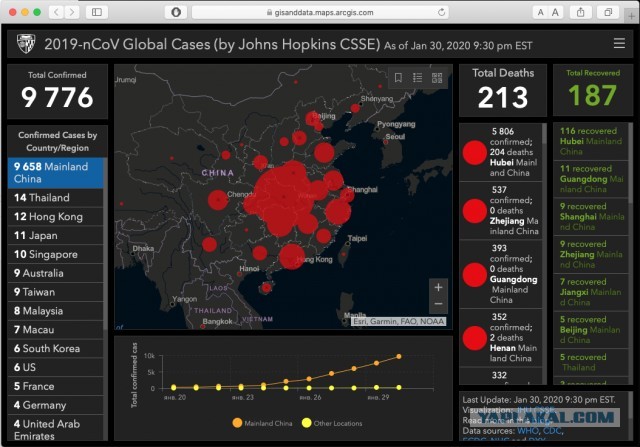Reload the page with refresh icon
This screenshot has width=640, height=447.
point(441,12)
